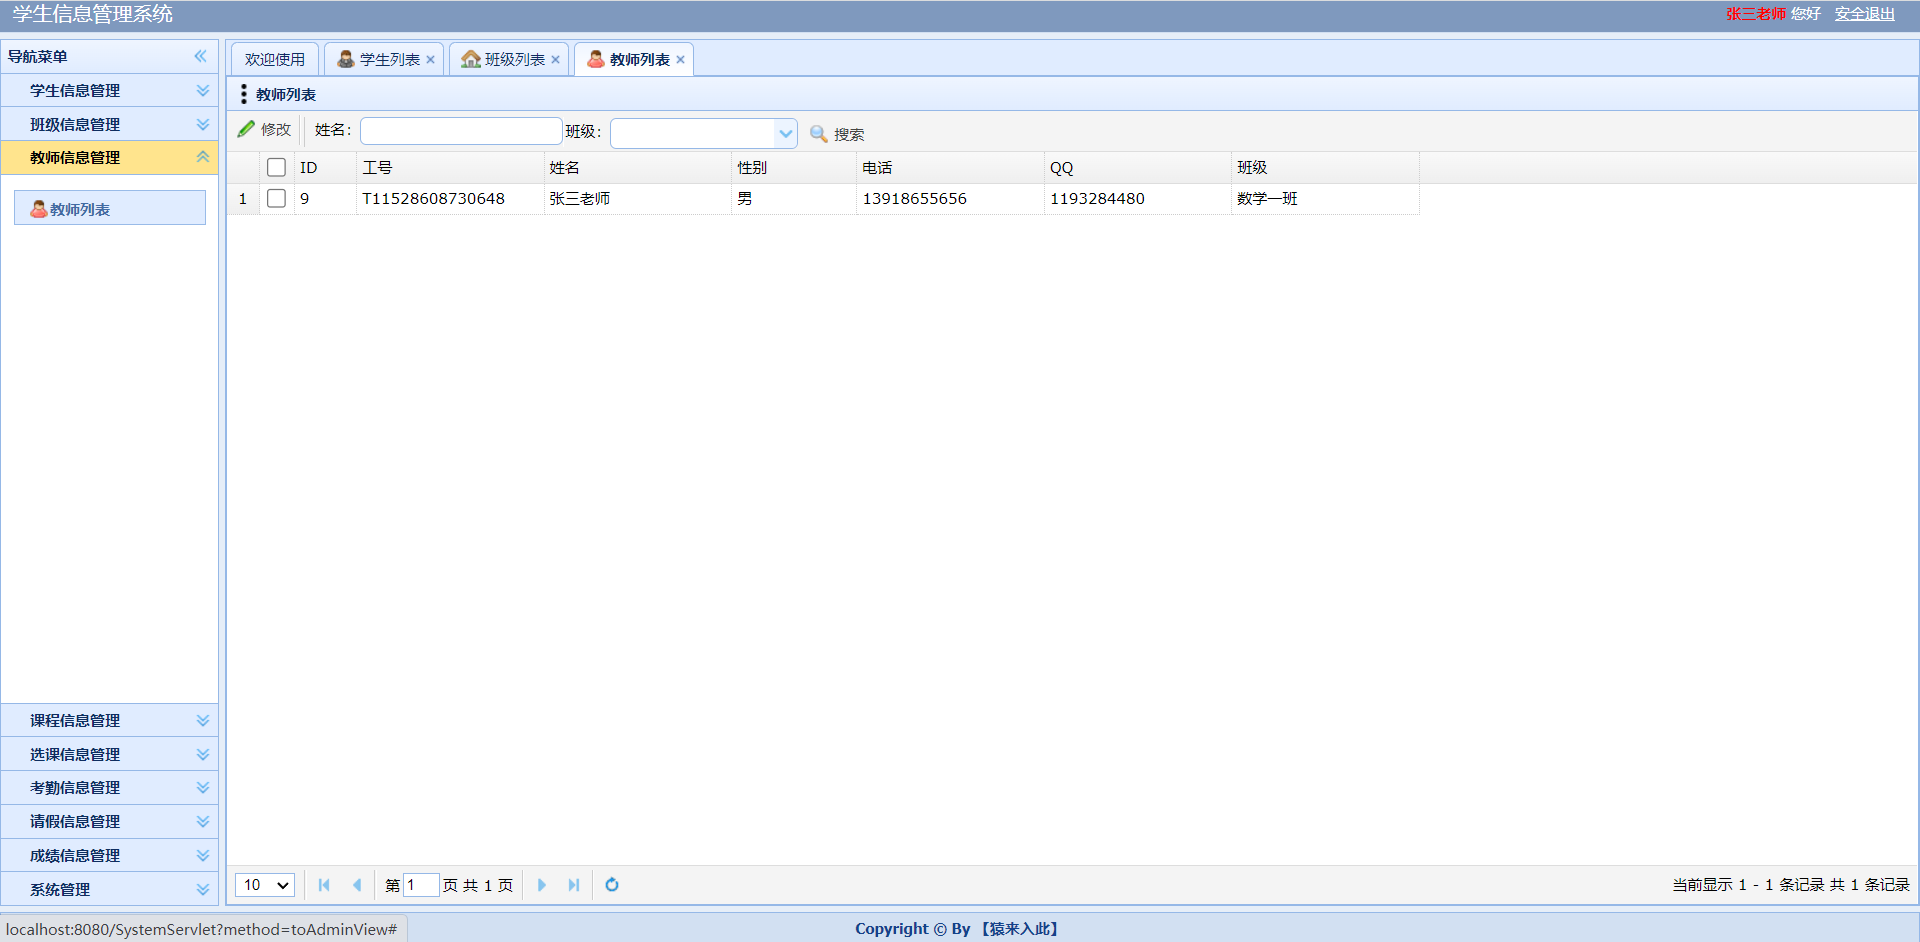Tick the select-all checkbox in table header
1920x942 pixels.
coord(277,168)
